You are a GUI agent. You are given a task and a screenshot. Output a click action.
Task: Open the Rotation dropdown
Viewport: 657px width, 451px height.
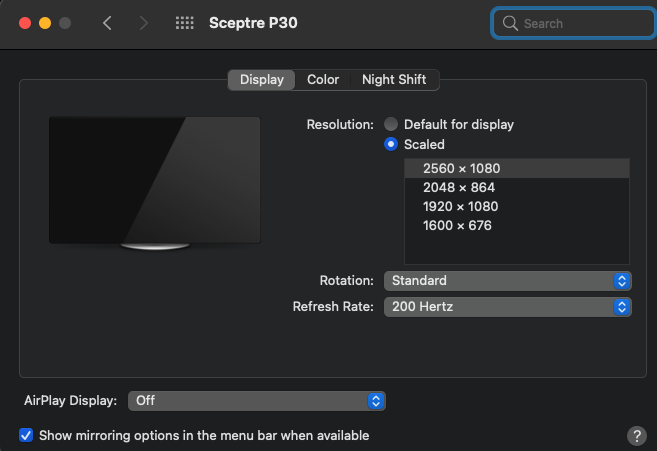click(x=508, y=281)
